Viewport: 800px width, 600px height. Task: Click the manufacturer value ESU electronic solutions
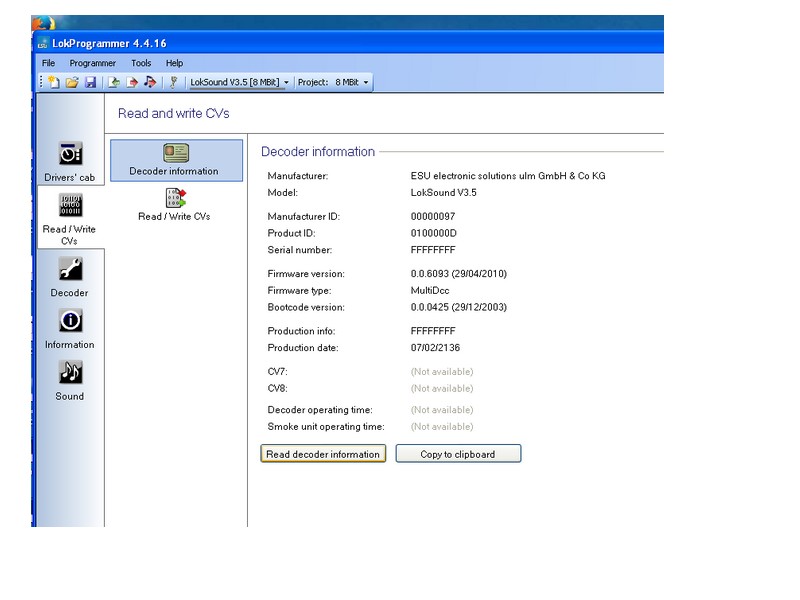point(508,176)
